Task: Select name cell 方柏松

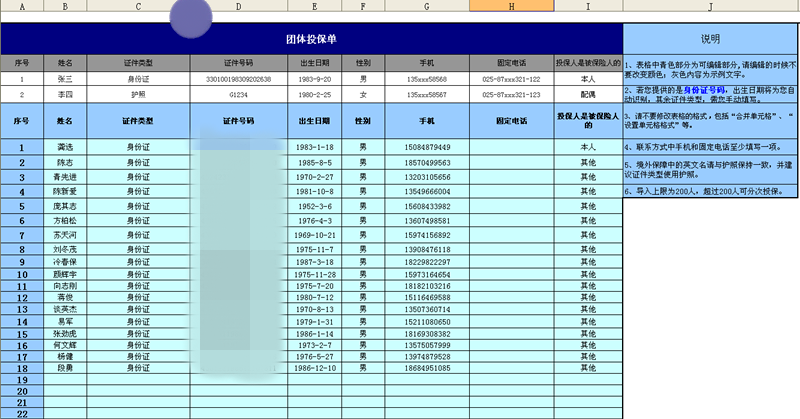Action: pyautogui.click(x=65, y=220)
